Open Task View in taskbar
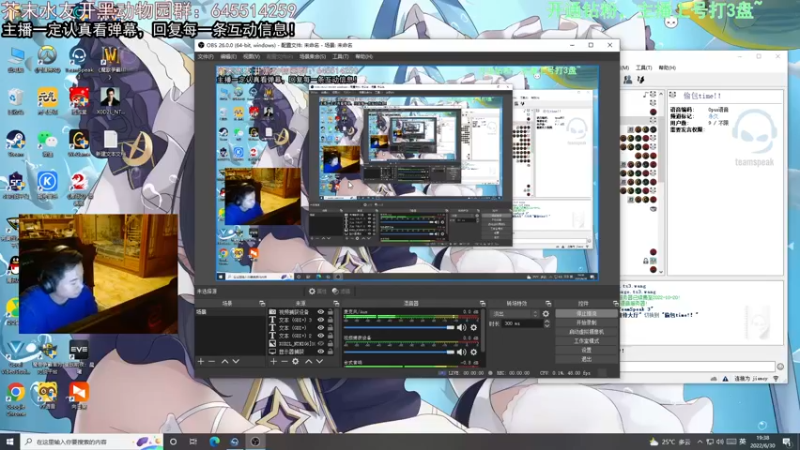The image size is (800, 450). [x=193, y=441]
